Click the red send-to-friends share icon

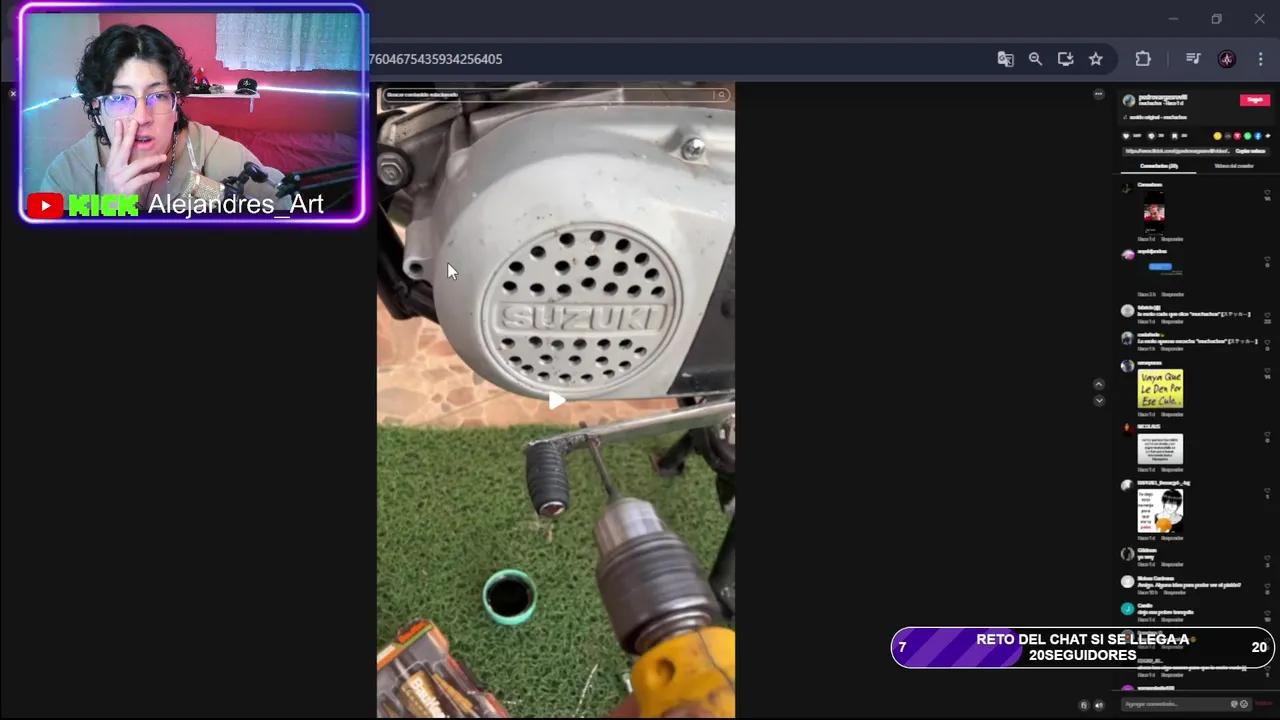(1238, 136)
